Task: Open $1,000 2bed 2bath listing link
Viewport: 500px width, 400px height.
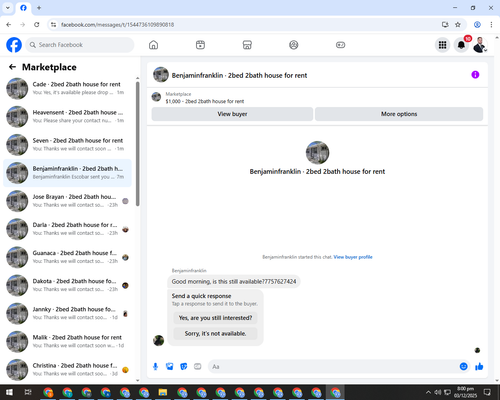Action: [x=205, y=101]
